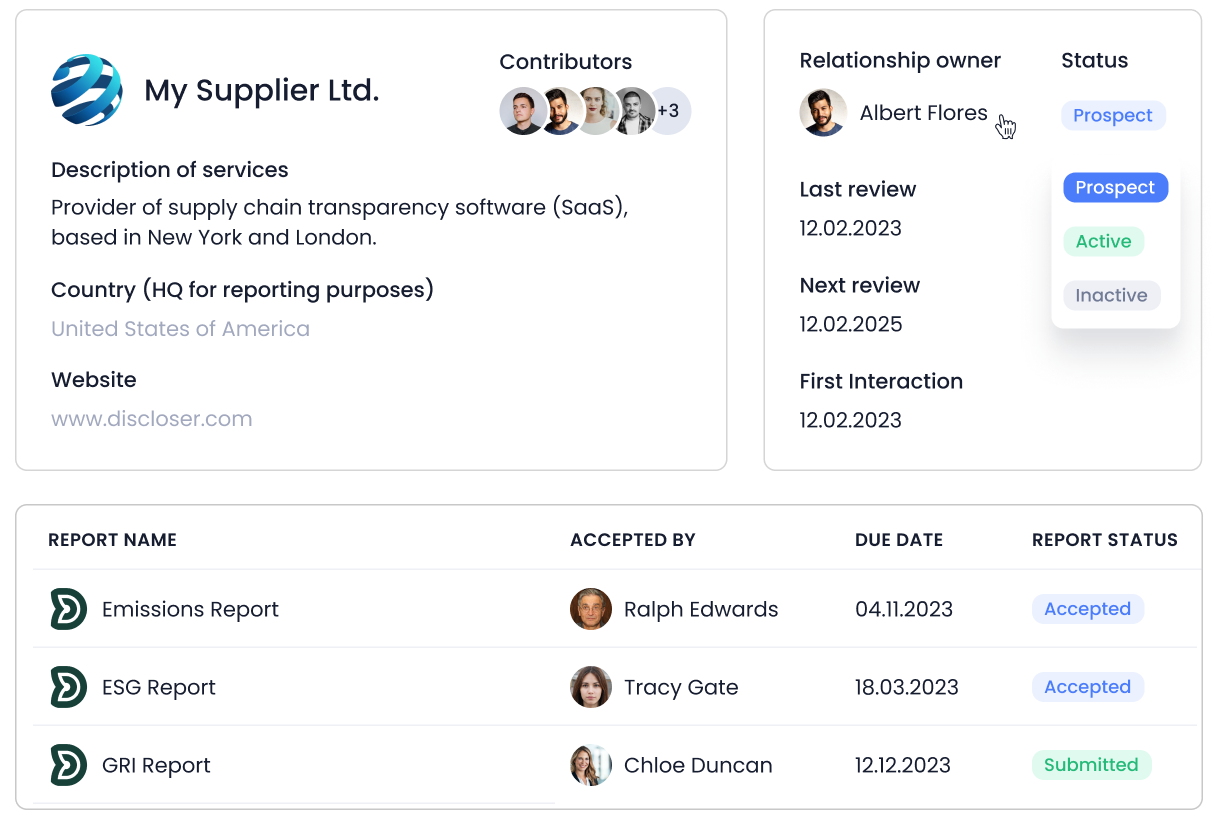Viewport: 1220px width, 819px height.
Task: Click the Contributors heading
Action: [x=566, y=62]
